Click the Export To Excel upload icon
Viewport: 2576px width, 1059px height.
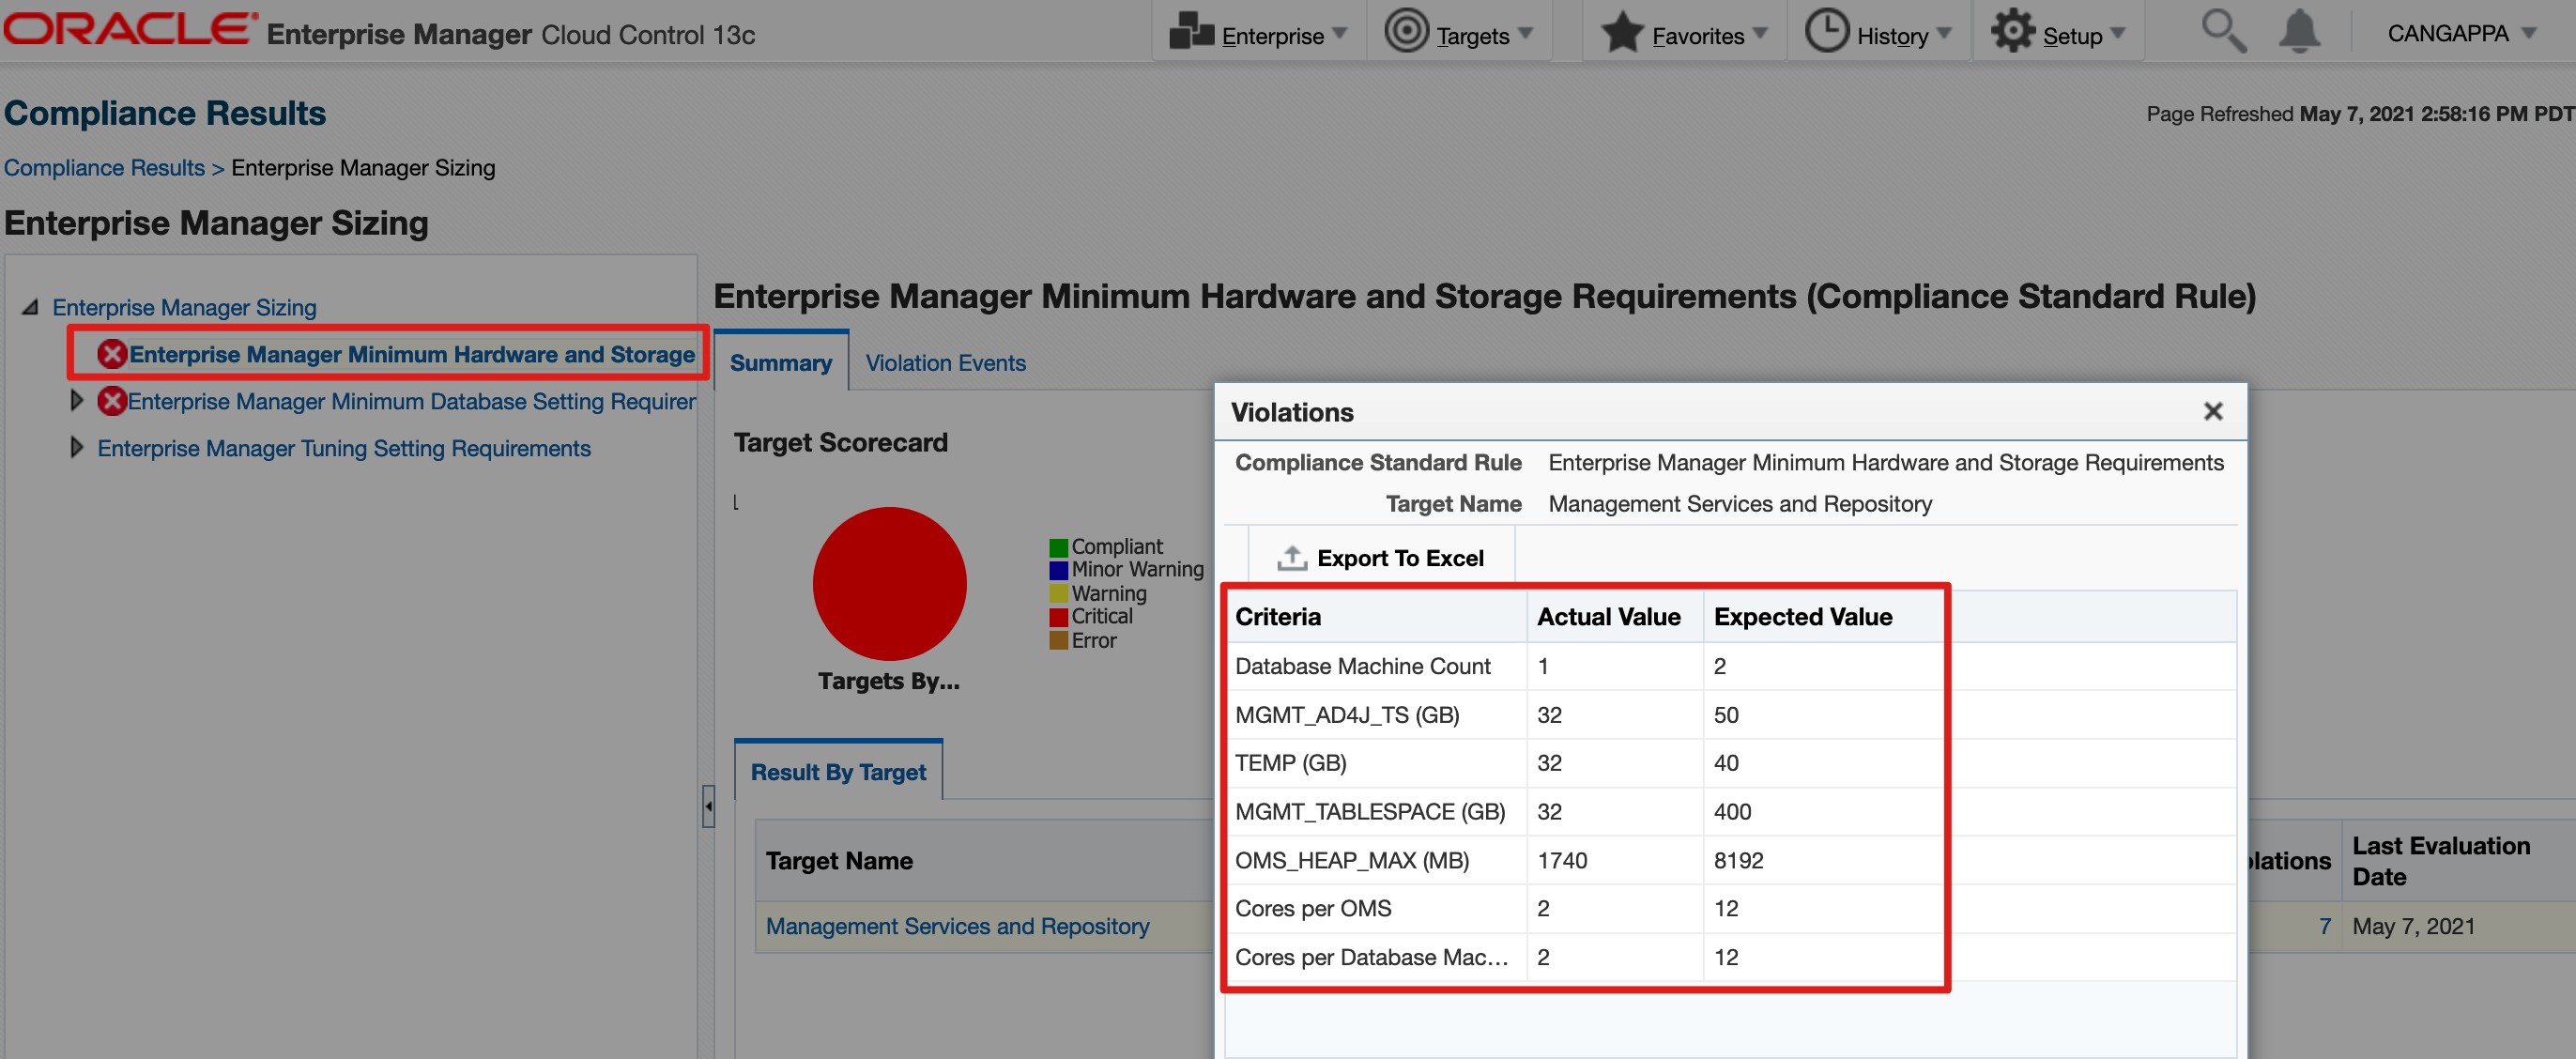click(1291, 558)
